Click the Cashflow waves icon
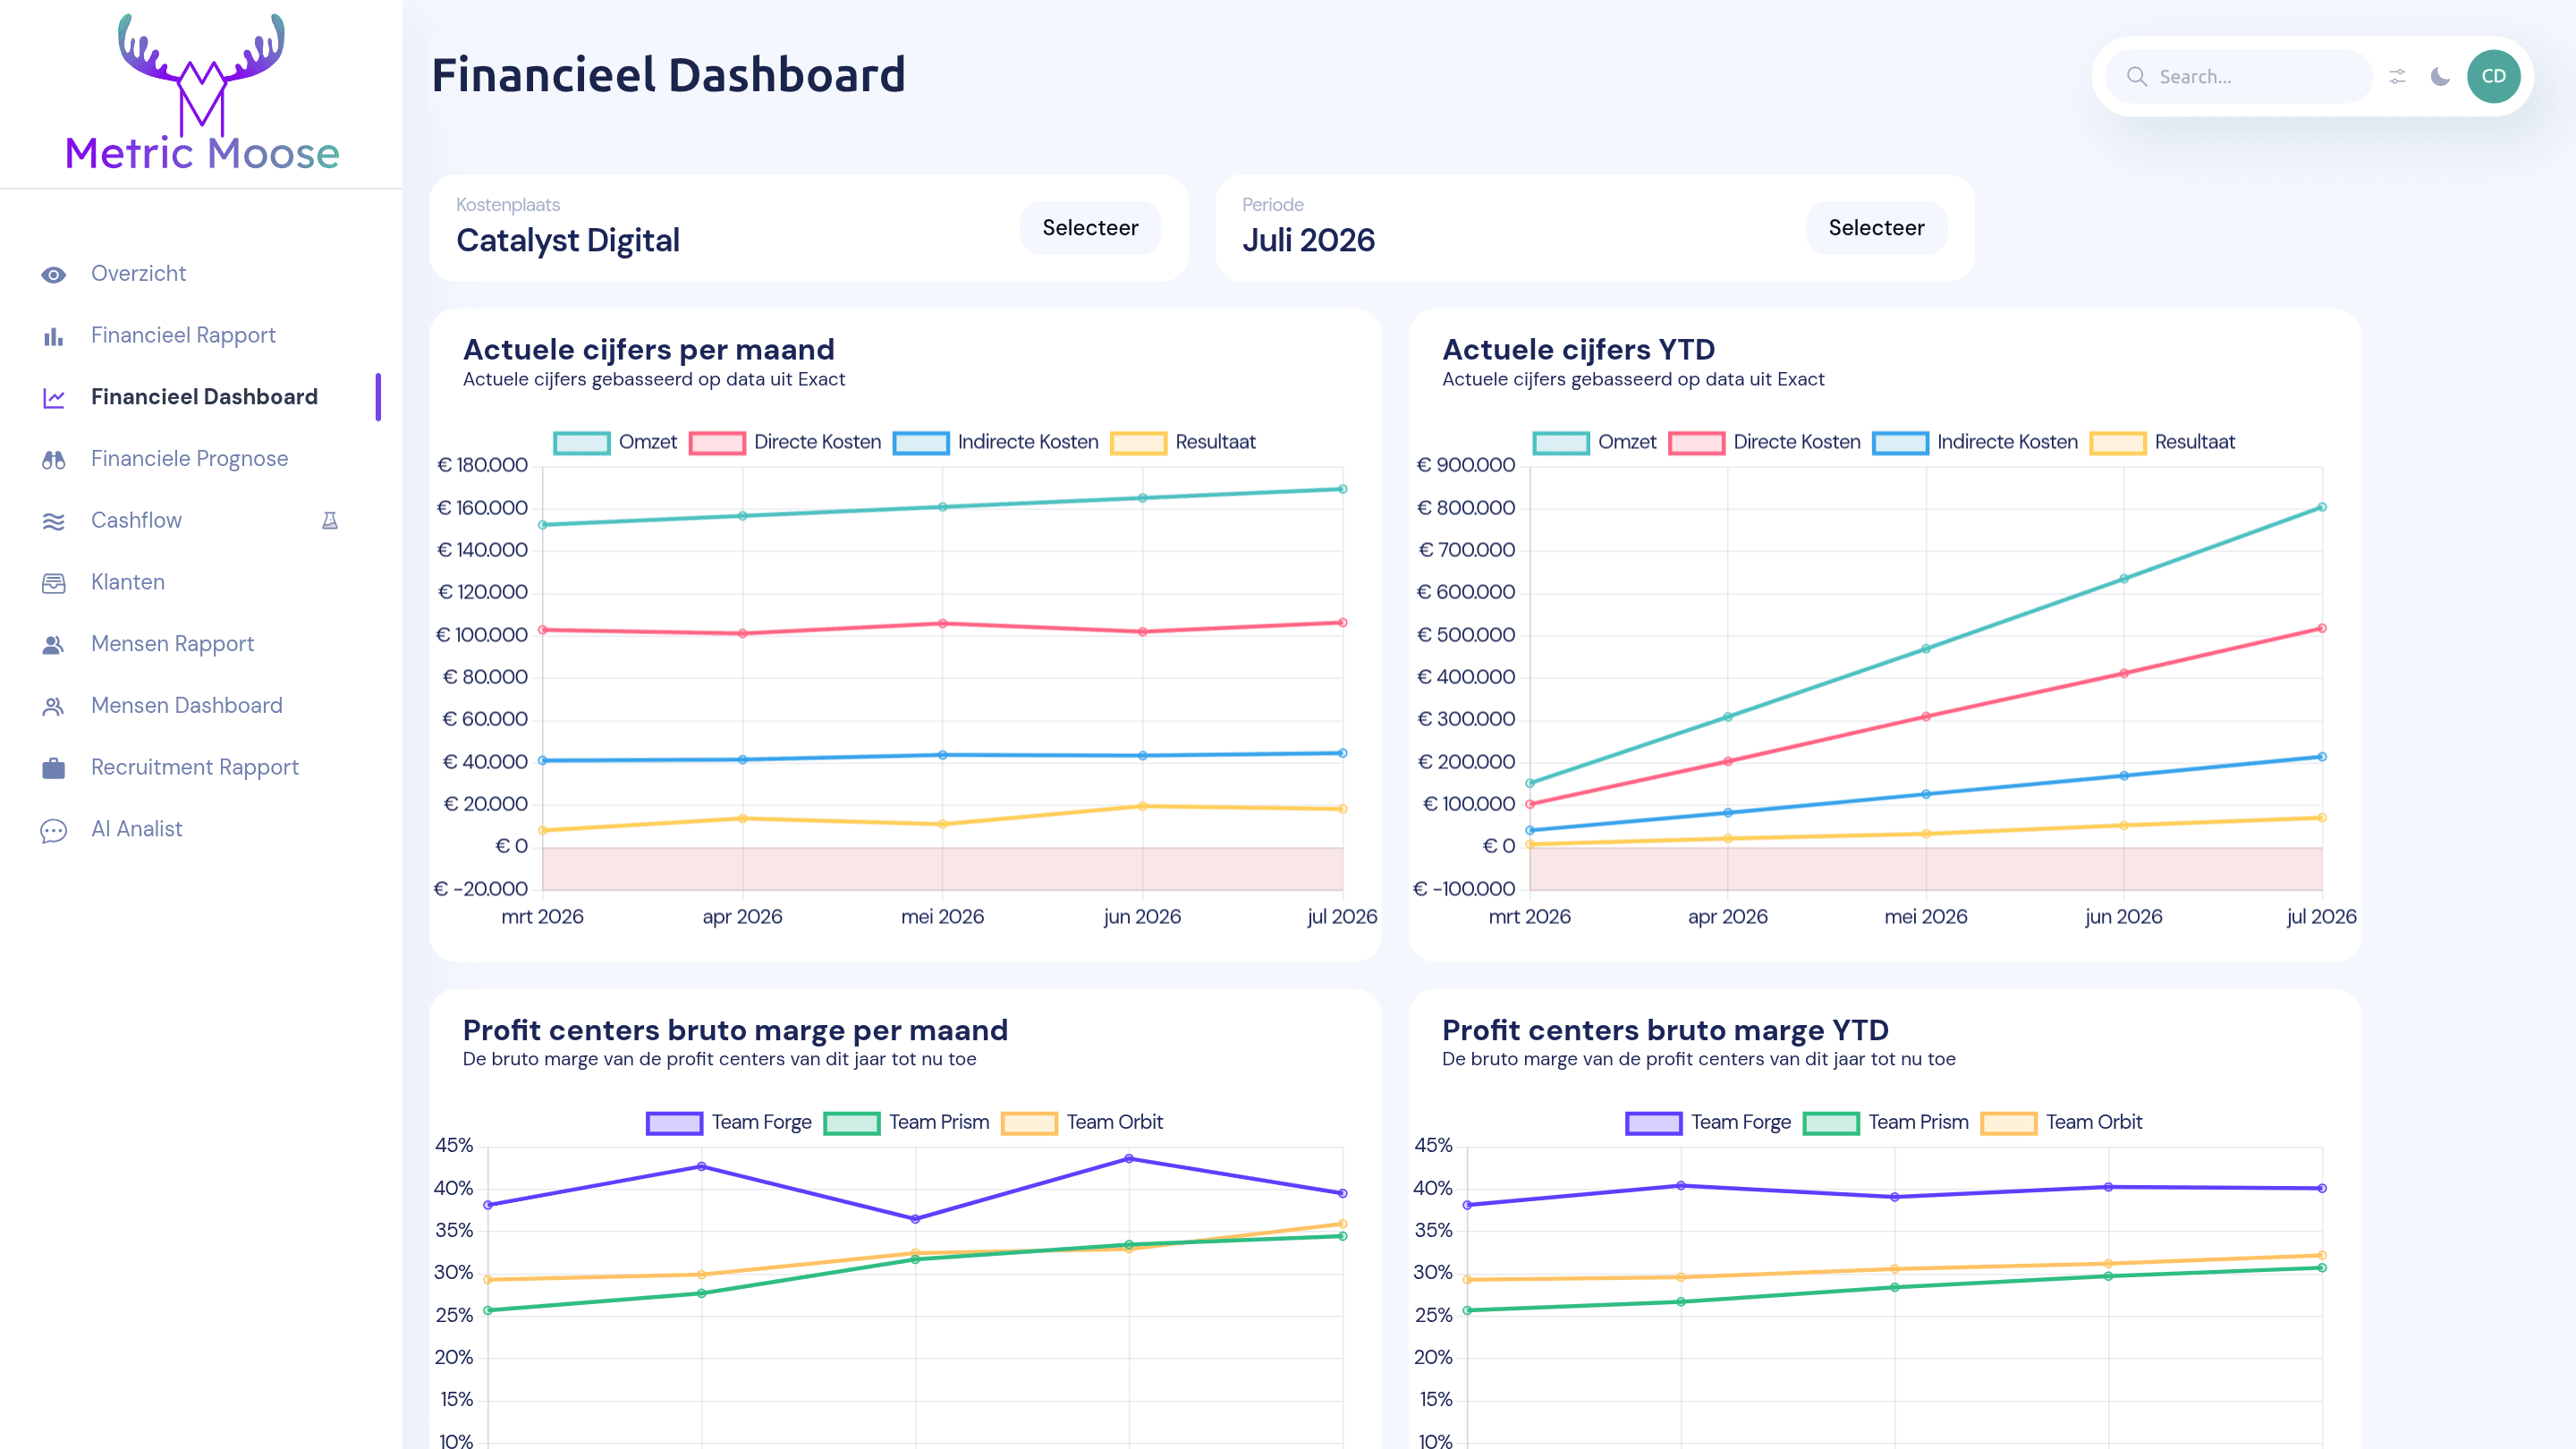Viewport: 2576px width, 1449px height. [54, 521]
